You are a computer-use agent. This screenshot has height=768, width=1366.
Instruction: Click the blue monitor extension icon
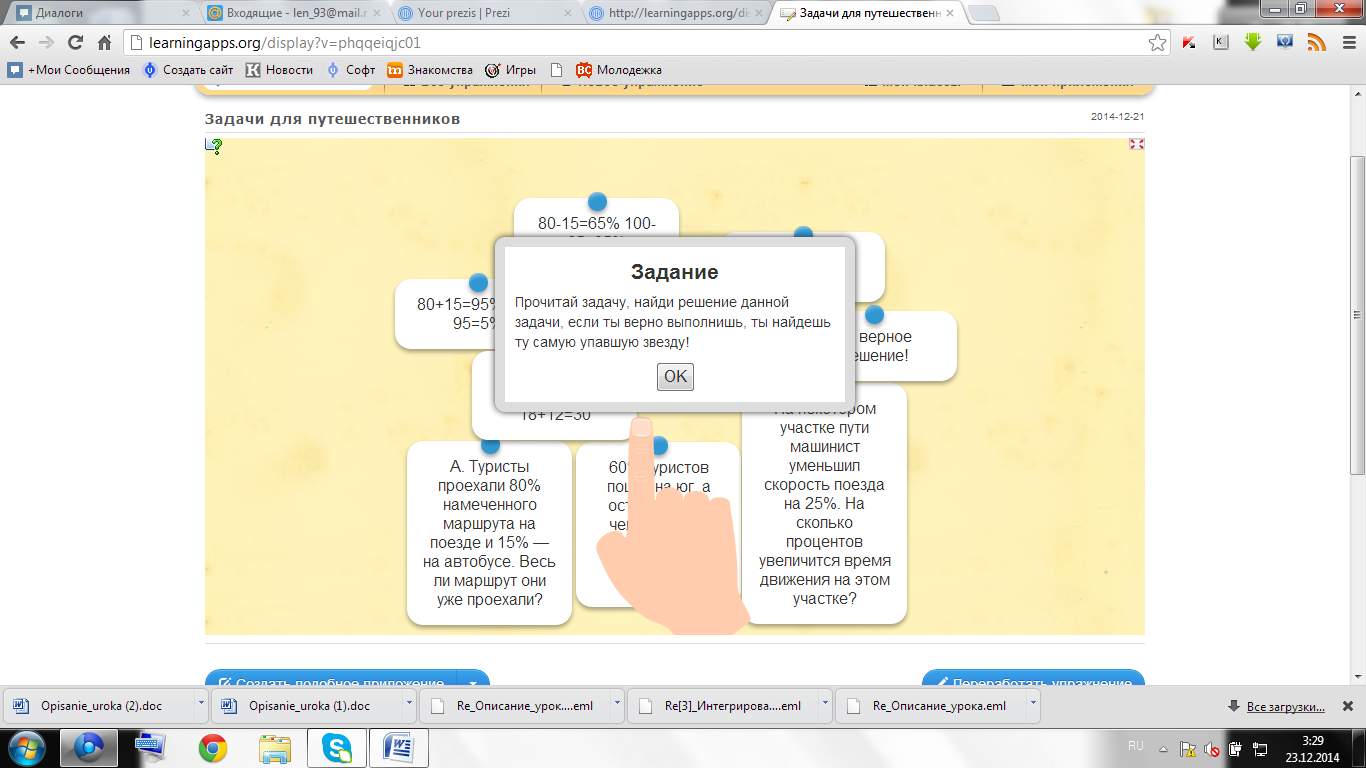coord(1285,43)
